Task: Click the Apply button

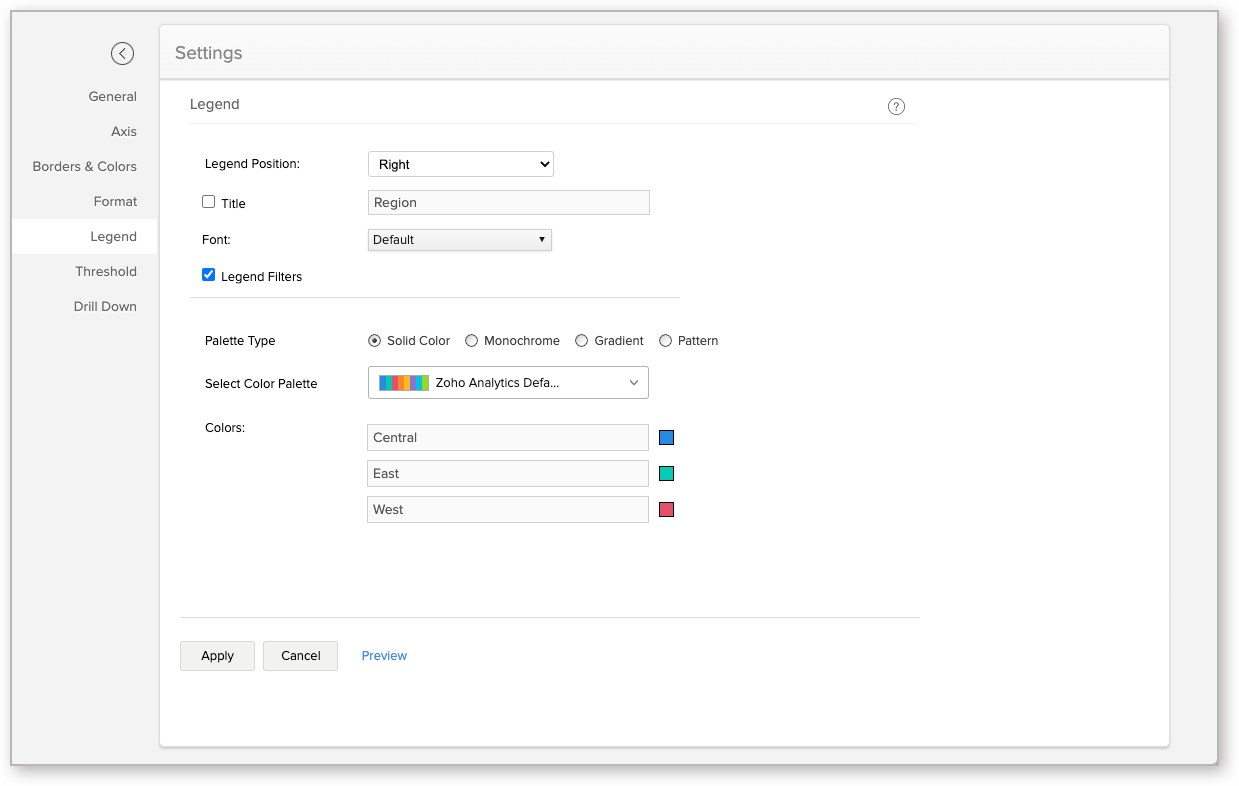Action: click(217, 655)
